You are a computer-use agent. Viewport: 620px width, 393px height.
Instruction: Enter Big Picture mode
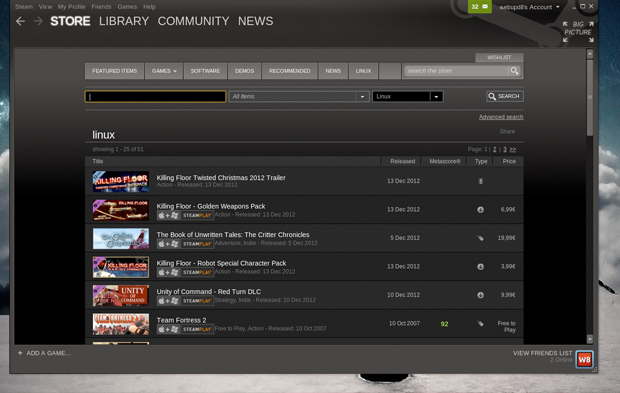578,32
